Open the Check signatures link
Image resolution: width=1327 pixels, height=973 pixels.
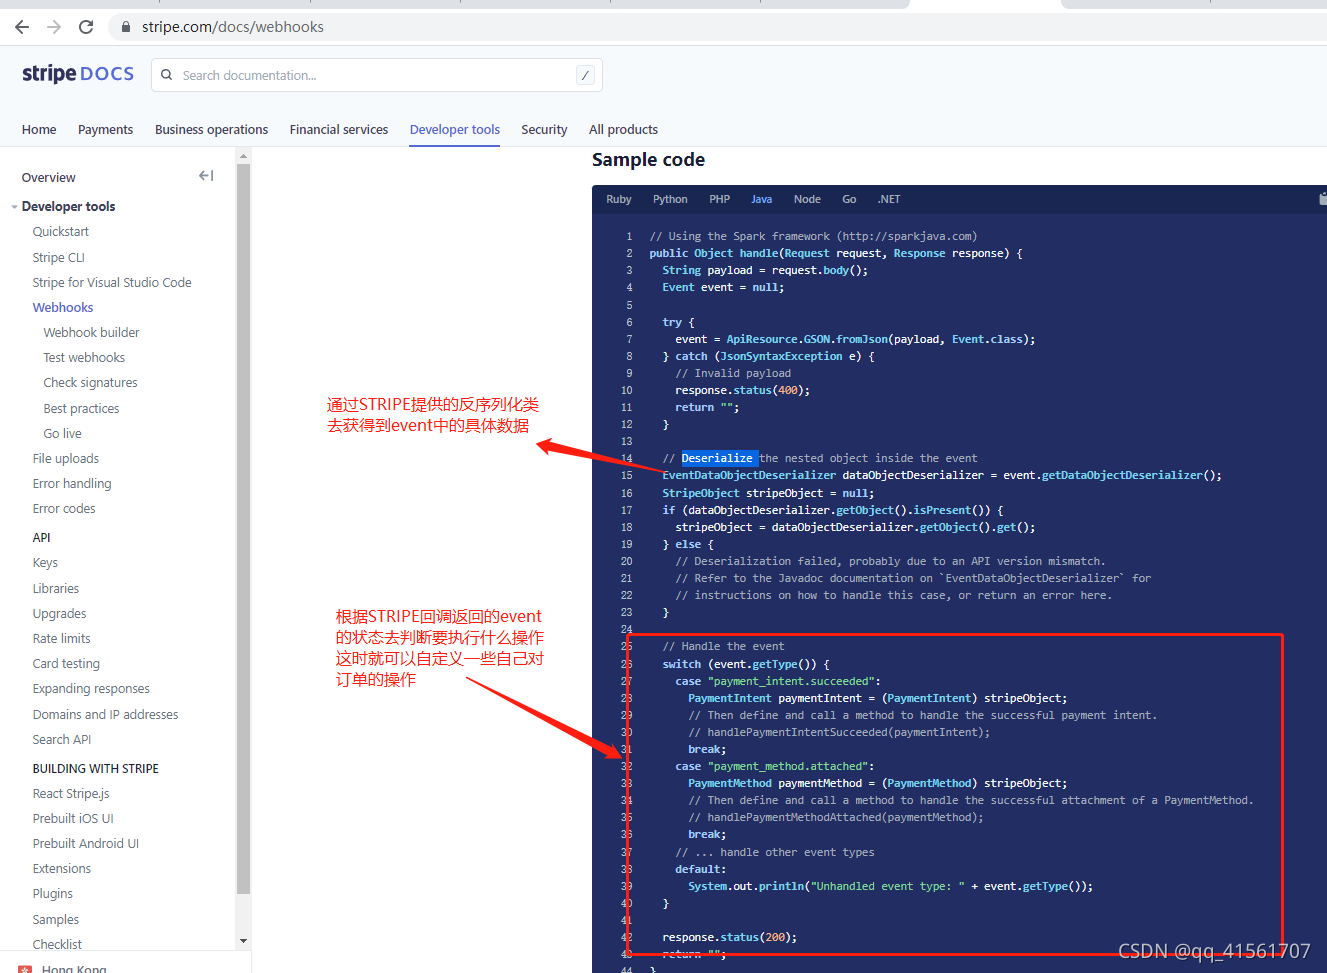(90, 382)
